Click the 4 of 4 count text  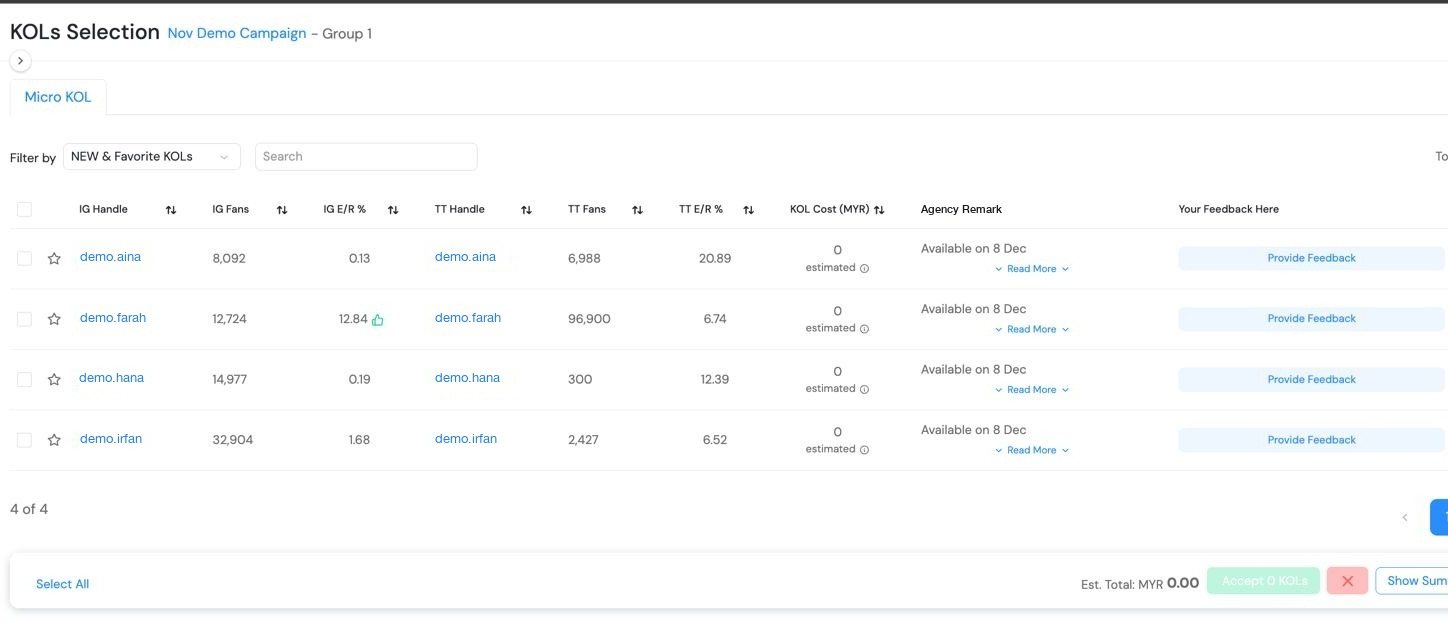point(29,509)
